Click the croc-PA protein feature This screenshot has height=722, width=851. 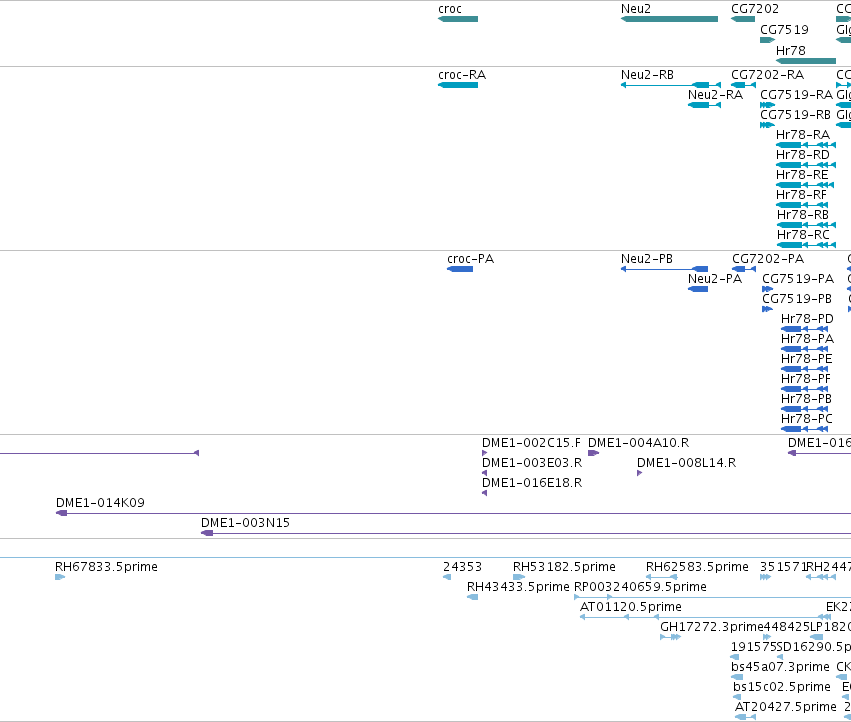(x=460, y=269)
